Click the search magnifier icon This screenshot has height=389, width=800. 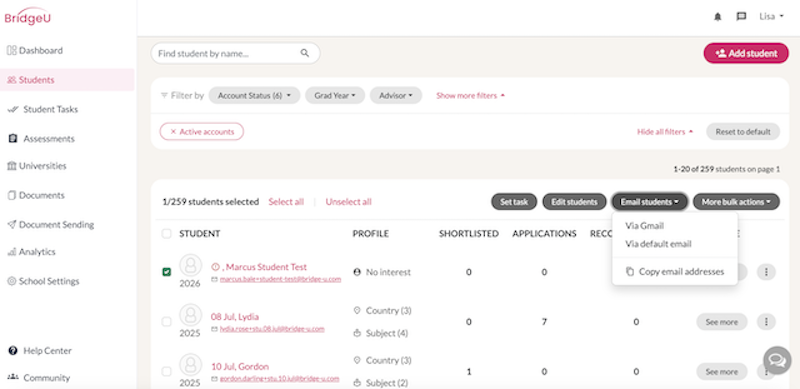click(x=305, y=53)
